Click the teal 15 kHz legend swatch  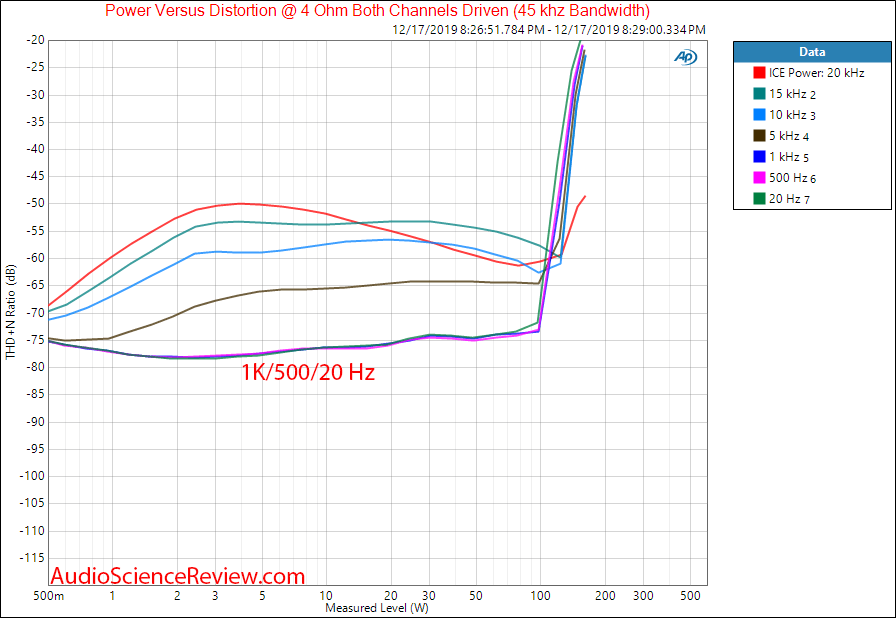click(x=757, y=94)
